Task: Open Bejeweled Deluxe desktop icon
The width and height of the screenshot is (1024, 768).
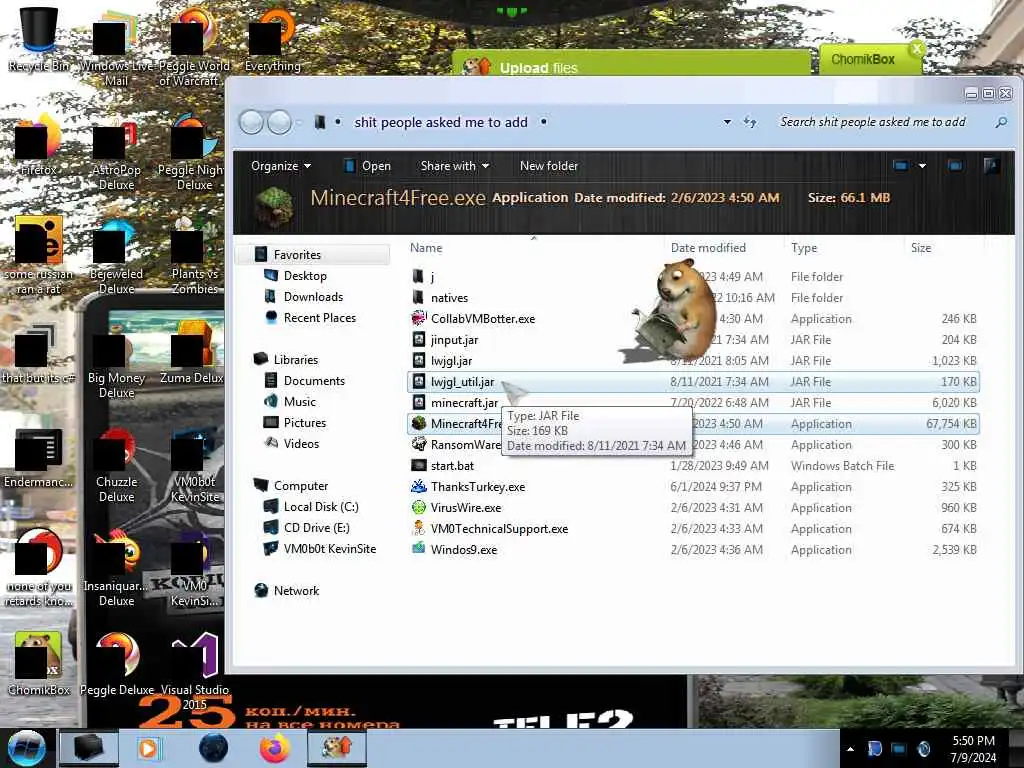Action: click(117, 255)
